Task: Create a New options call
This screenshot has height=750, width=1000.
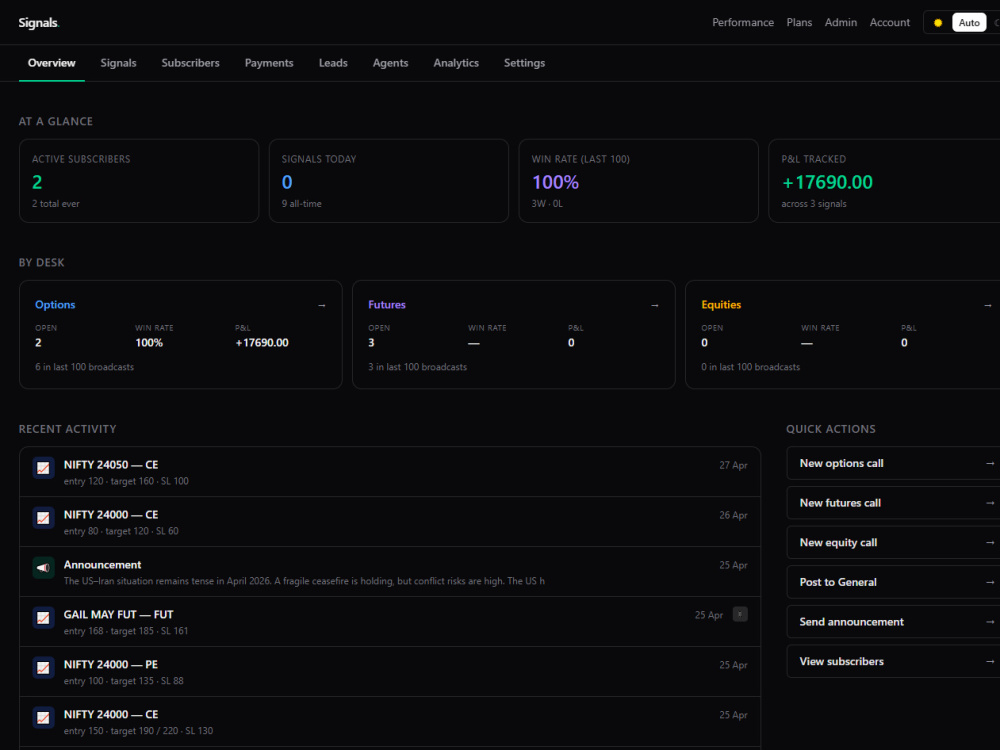Action: point(893,464)
